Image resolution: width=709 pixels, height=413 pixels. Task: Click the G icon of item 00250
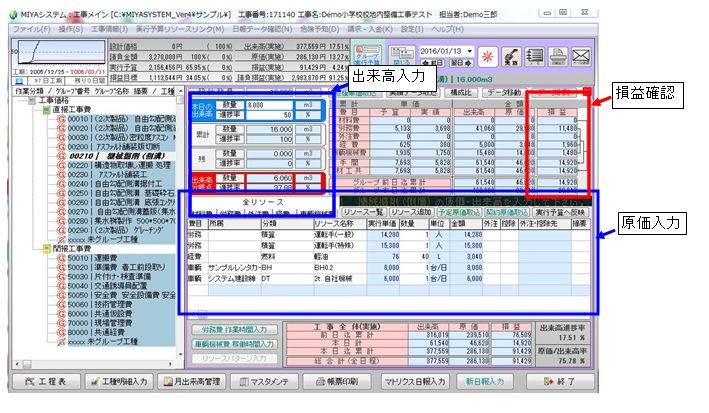(x=61, y=193)
